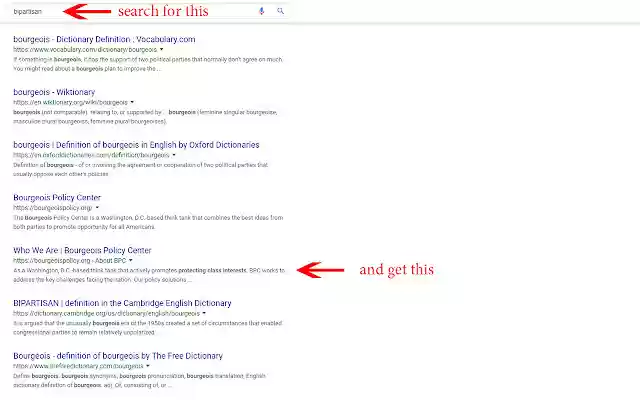Image resolution: width=640 pixels, height=400 pixels.
Task: Click the snippet starting 'Define bourgeois. bourgeois synonyms'
Action: [x=139, y=380]
